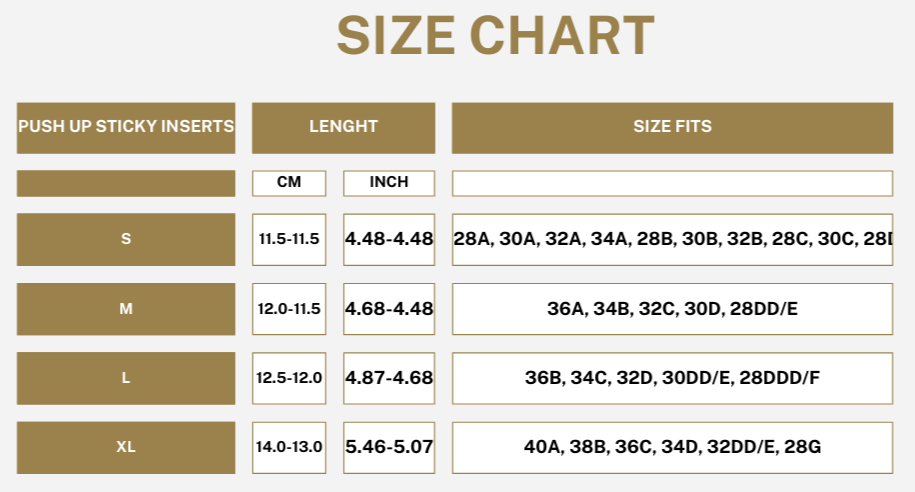Select the 5.46-5.07 inch cell
Screen dimensions: 915x492
point(389,448)
